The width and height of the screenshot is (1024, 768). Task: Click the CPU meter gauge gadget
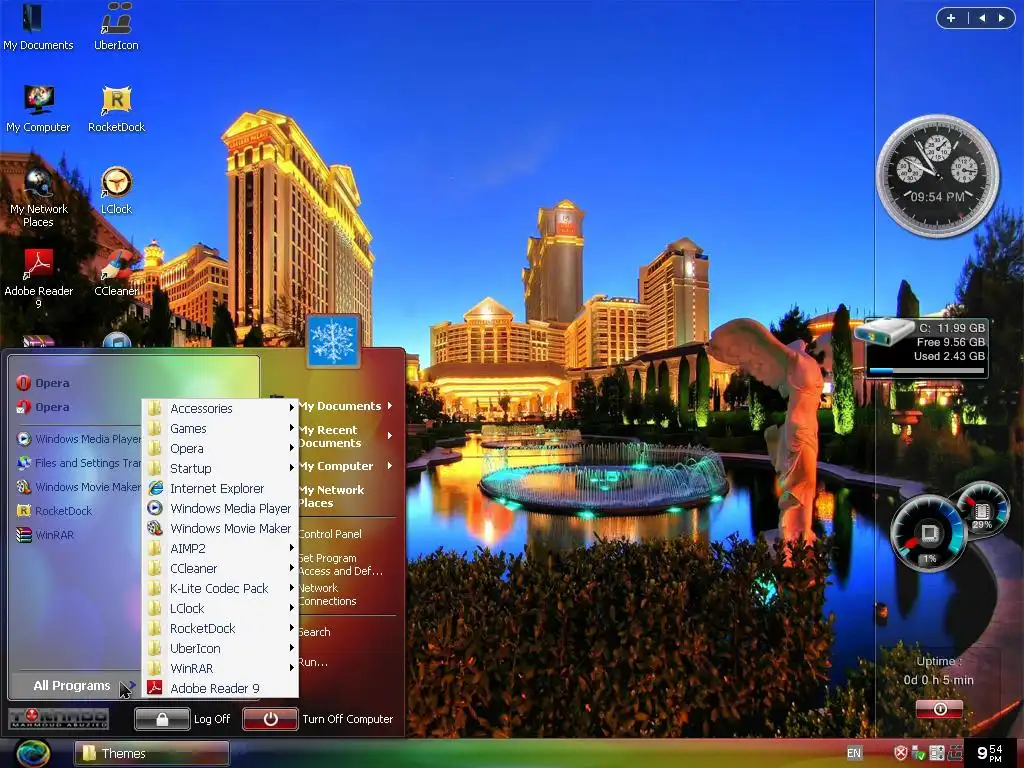928,534
